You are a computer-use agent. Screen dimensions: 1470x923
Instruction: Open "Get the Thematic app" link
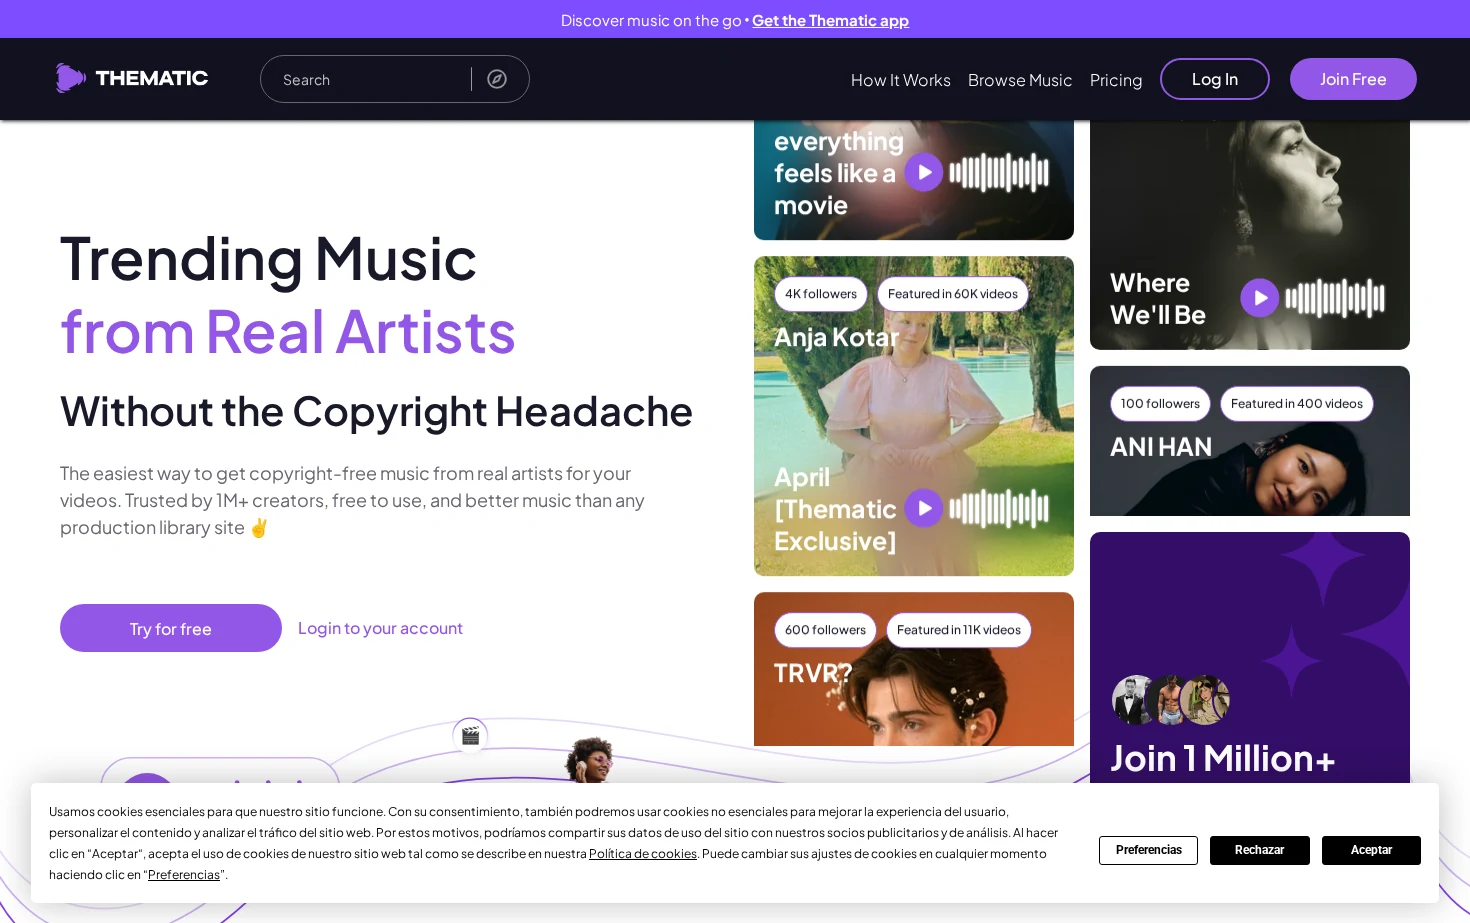[830, 20]
